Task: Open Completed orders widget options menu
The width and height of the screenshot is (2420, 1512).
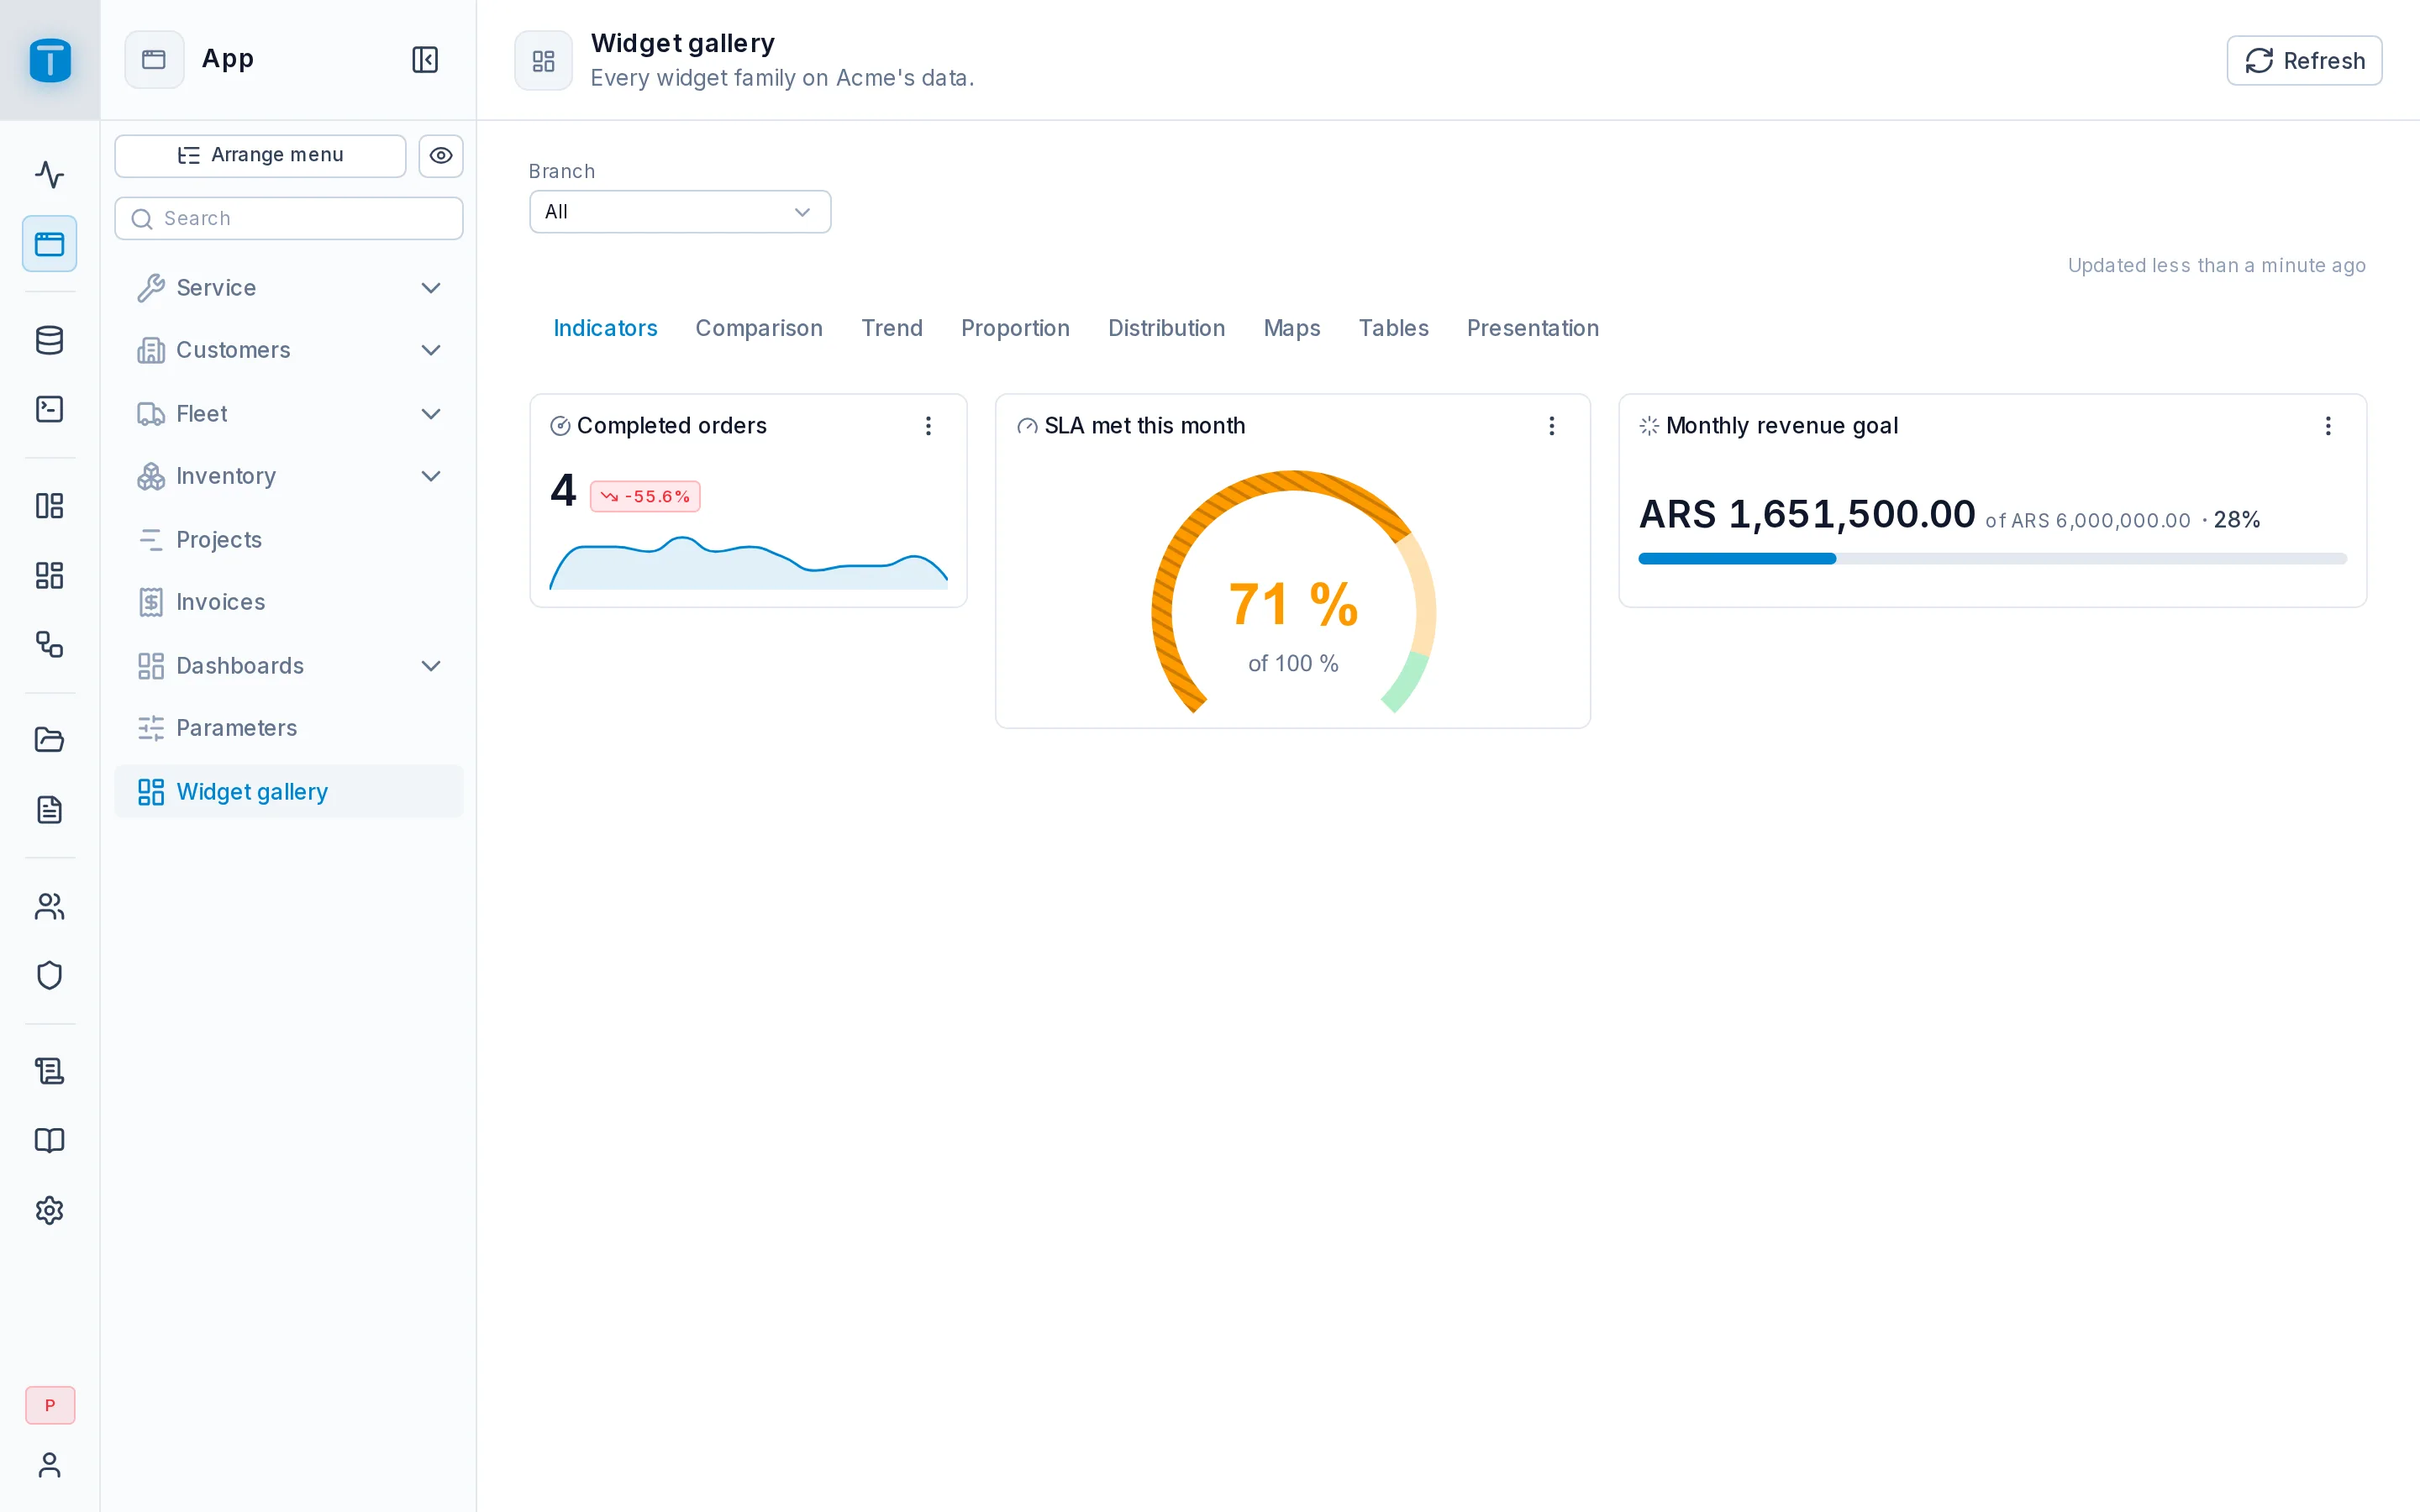Action: click(x=928, y=426)
